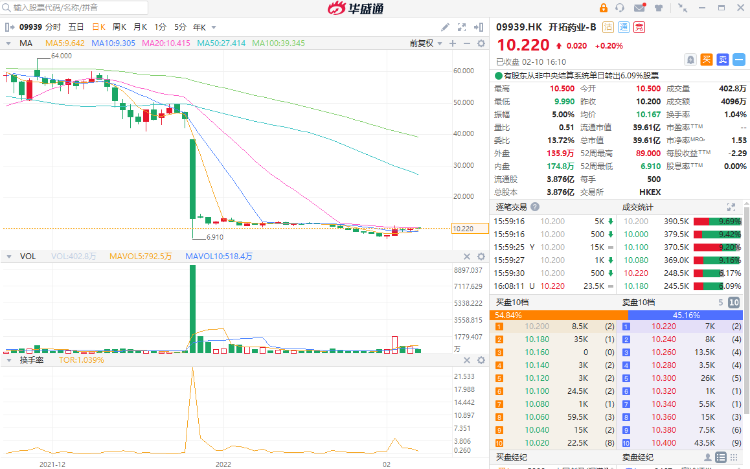Select the 五日 chart tab

(76, 27)
